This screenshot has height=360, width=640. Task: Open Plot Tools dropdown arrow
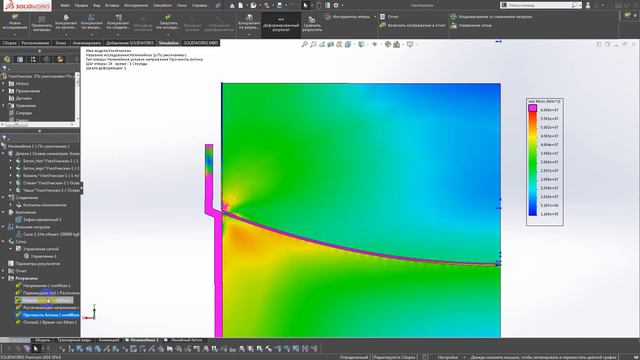coord(375,17)
